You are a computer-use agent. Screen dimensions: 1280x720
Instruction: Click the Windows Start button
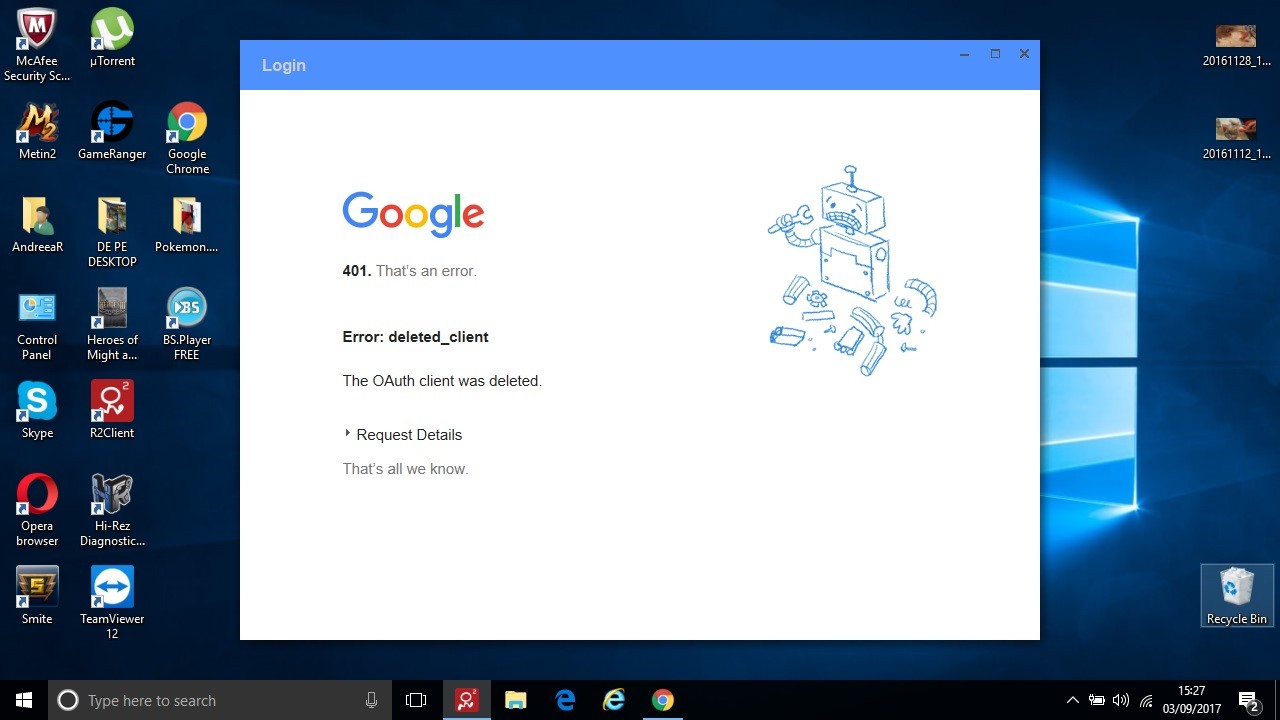pyautogui.click(x=24, y=700)
